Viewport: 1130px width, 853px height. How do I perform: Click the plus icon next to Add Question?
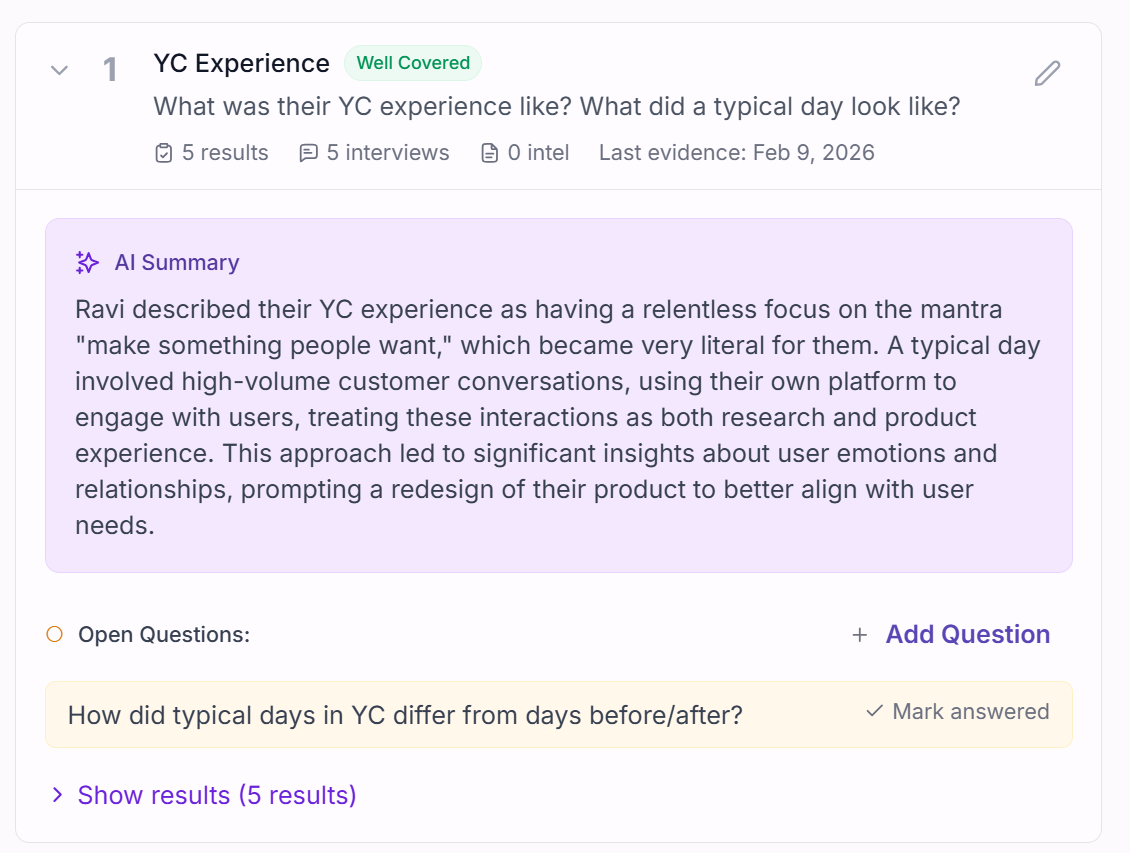click(x=859, y=634)
